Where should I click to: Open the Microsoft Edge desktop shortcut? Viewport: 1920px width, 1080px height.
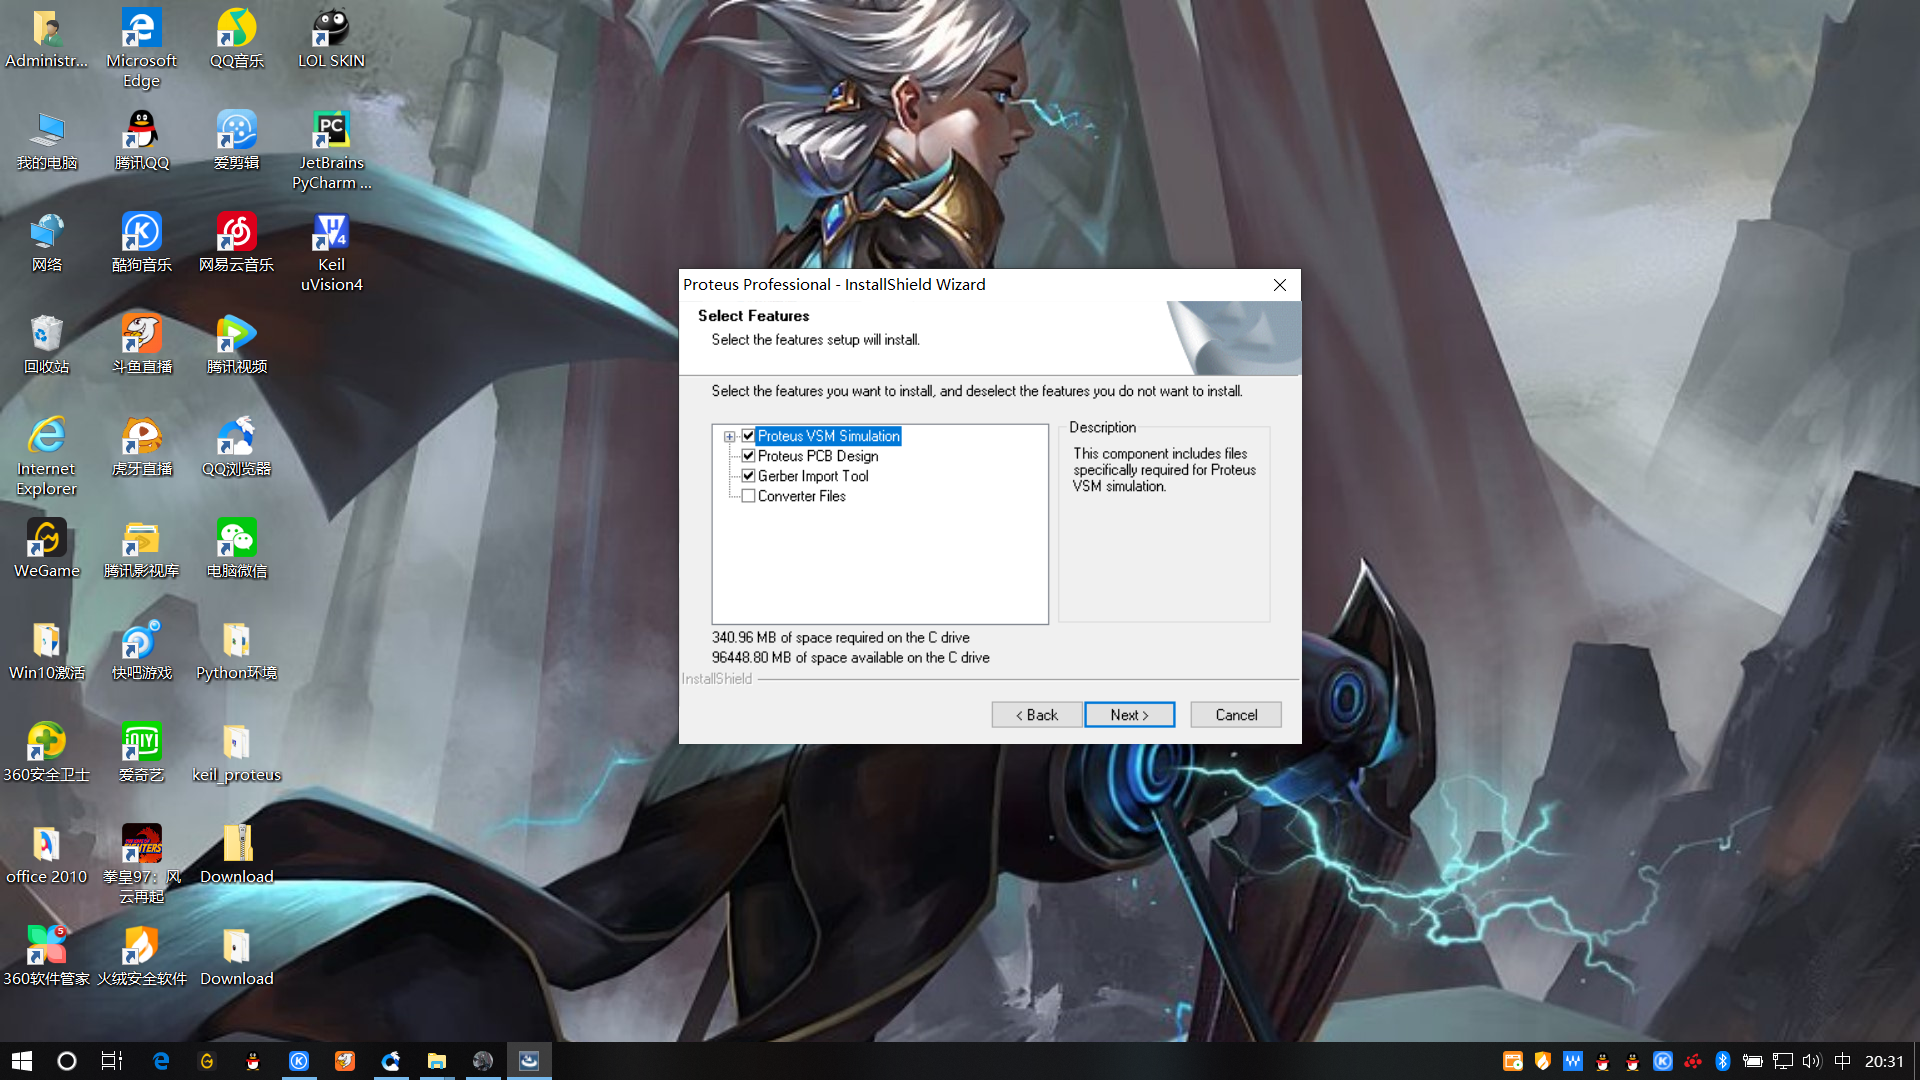[141, 29]
